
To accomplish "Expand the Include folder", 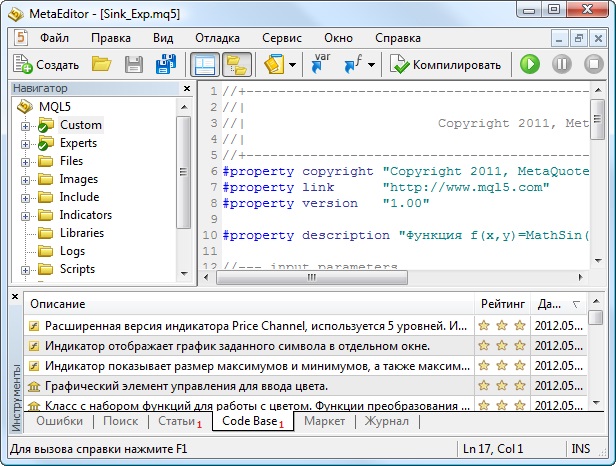I will pyautogui.click(x=25, y=198).
